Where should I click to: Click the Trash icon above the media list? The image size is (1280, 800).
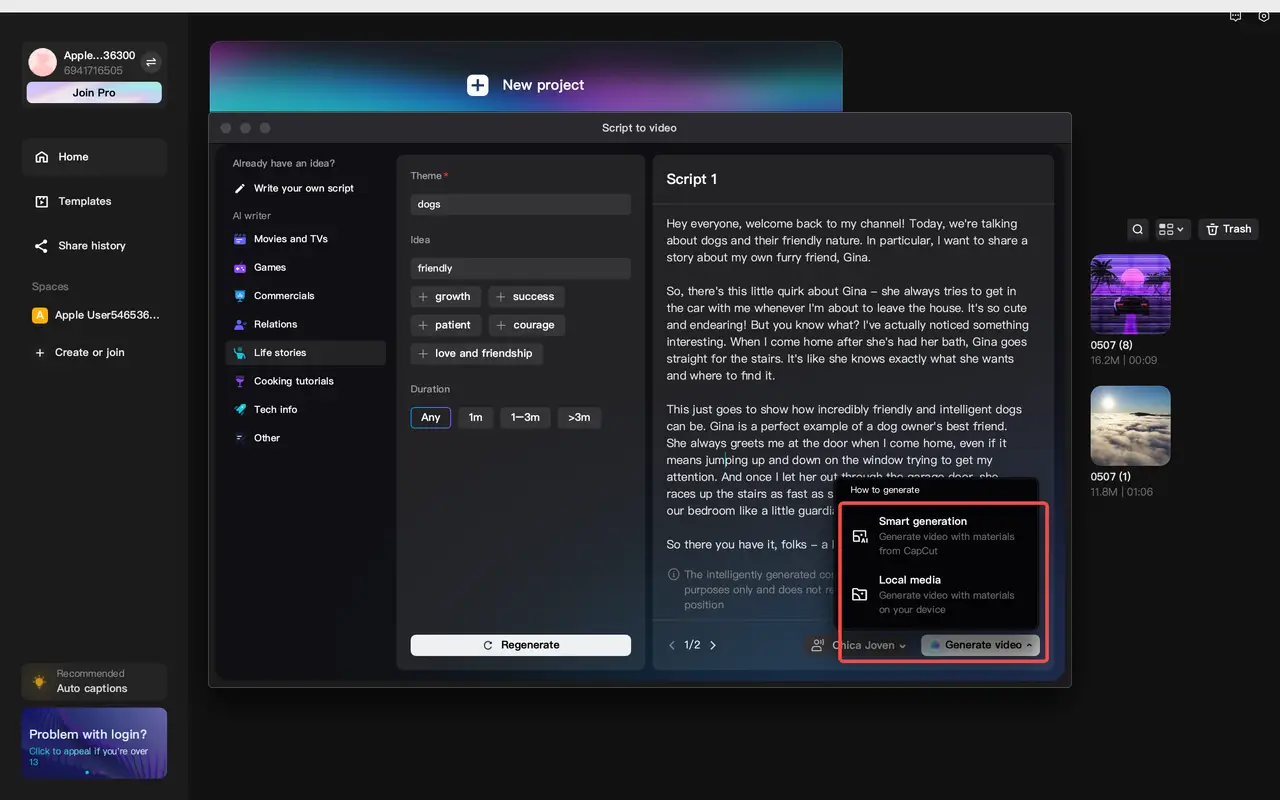(1228, 229)
